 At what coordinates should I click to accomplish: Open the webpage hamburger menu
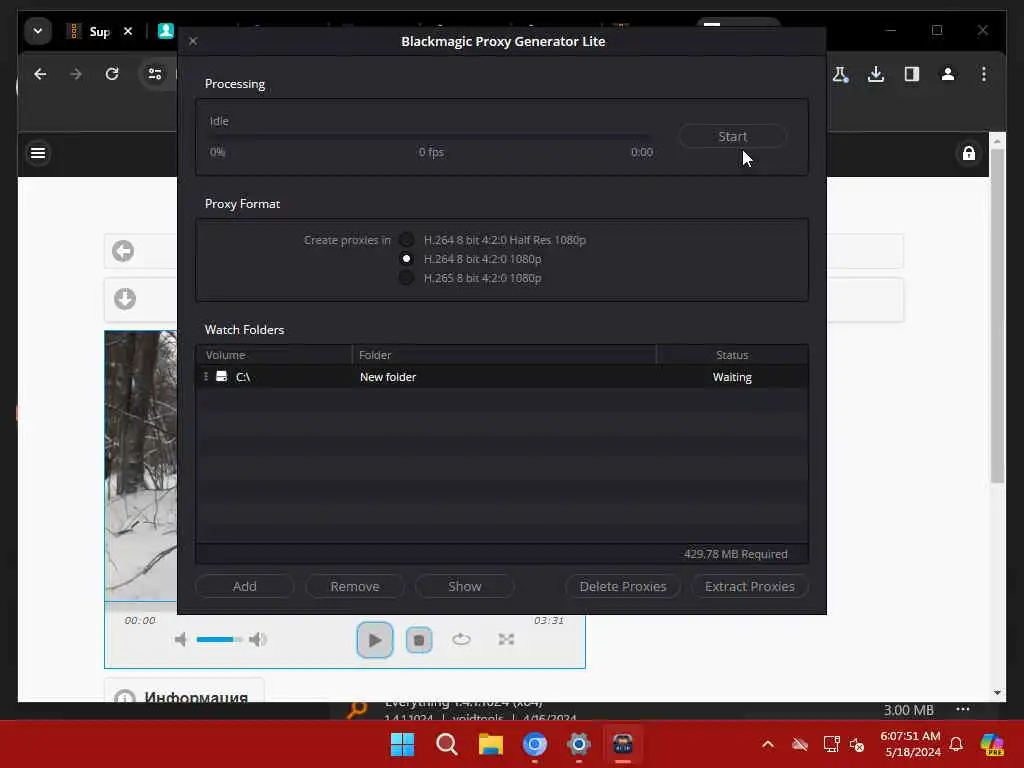tap(38, 153)
